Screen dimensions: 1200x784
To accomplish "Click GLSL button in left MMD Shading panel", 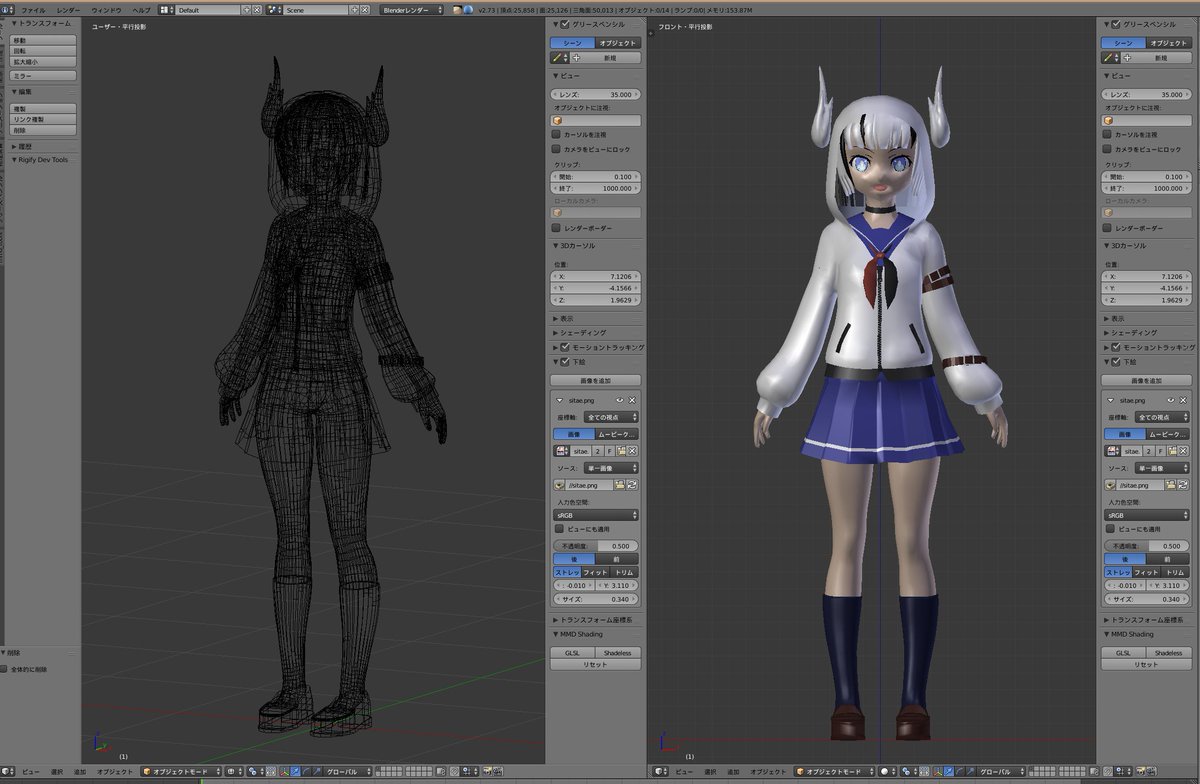I will tap(573, 653).
